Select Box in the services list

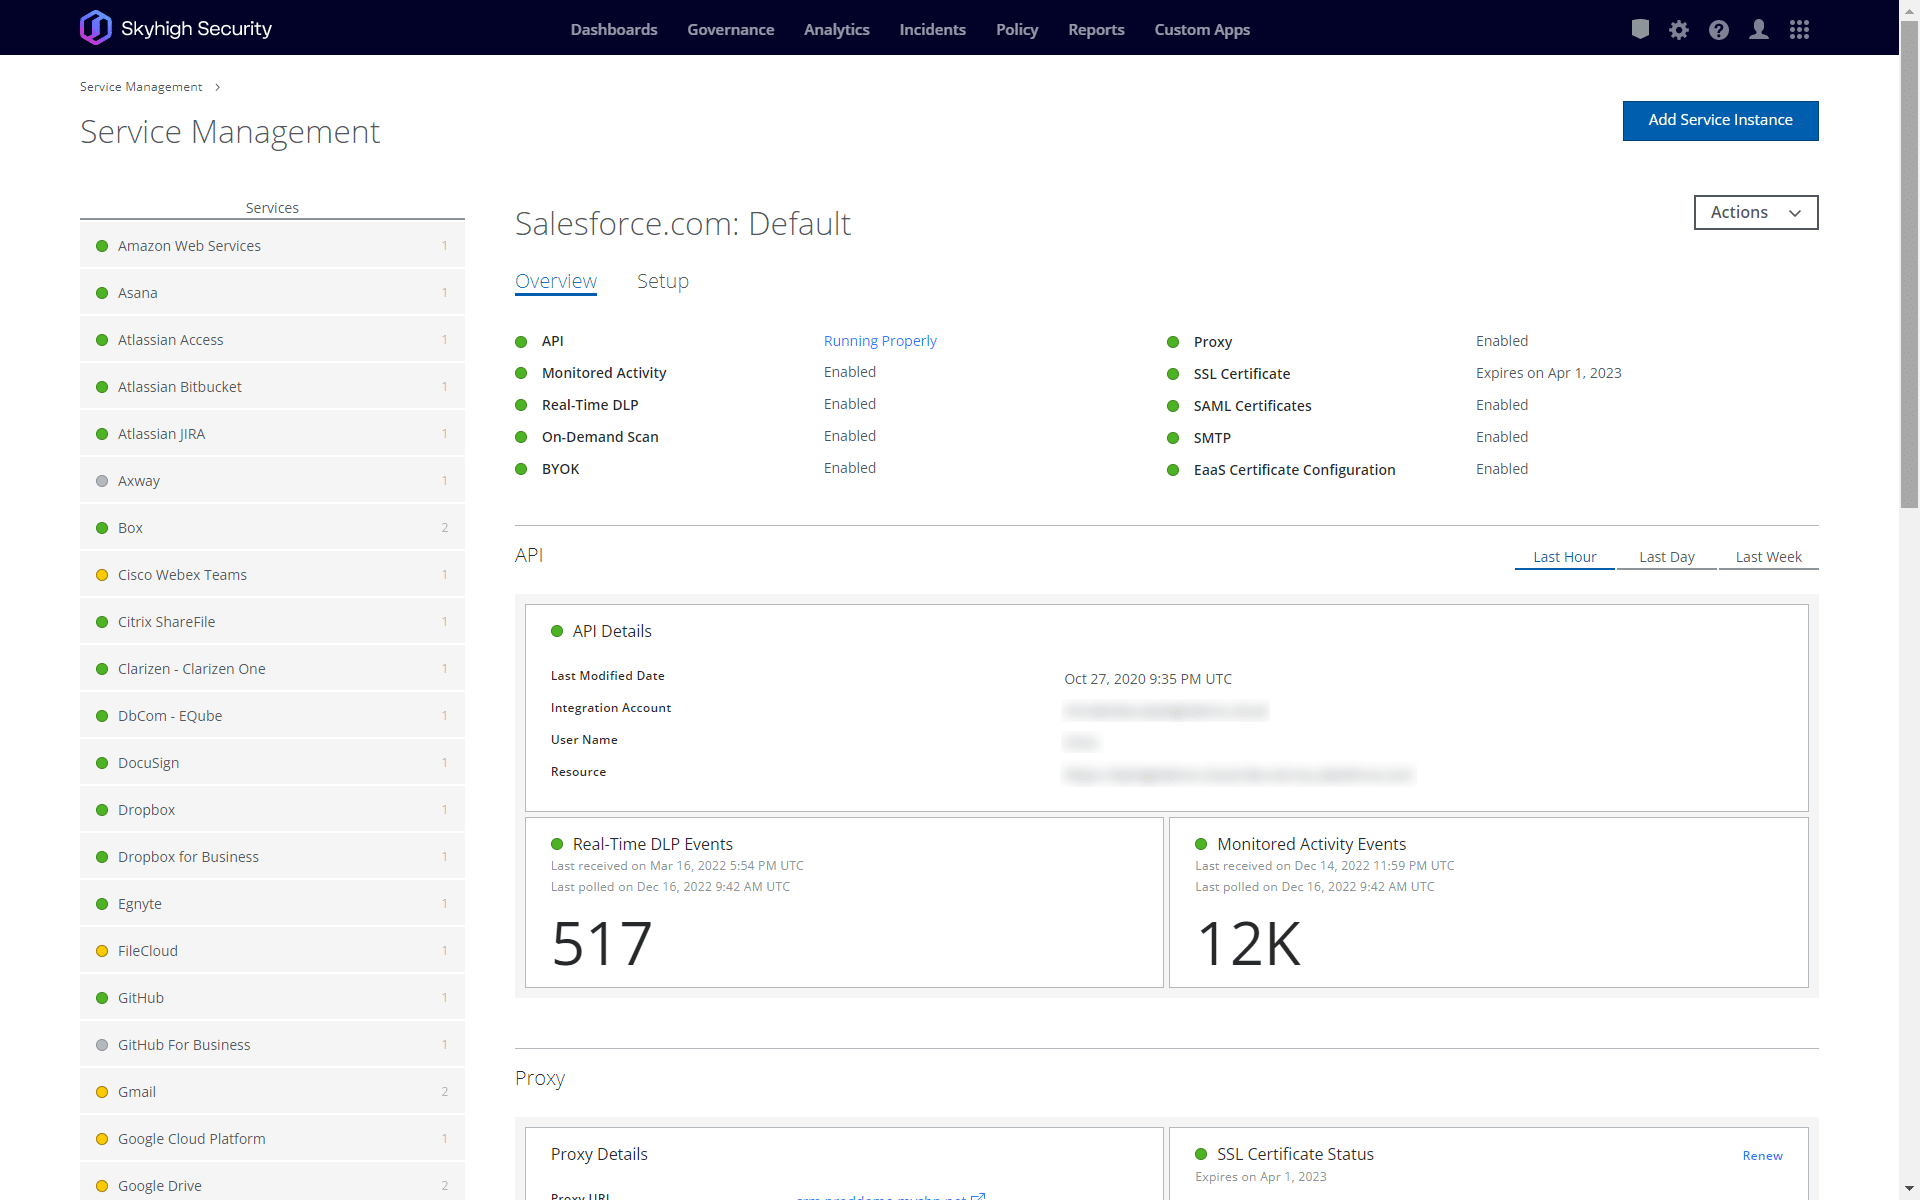pos(130,528)
